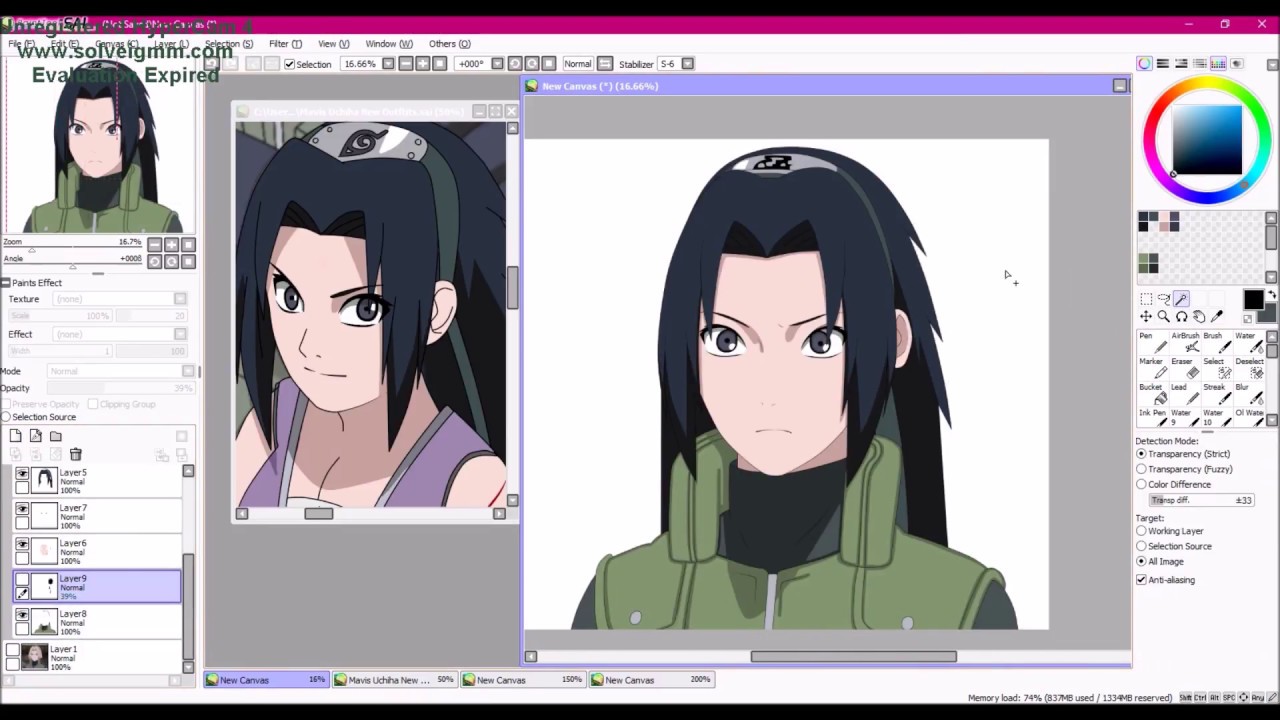Viewport: 1280px width, 720px height.
Task: Open the Stabilizer S-6 dropdown
Action: [x=687, y=64]
